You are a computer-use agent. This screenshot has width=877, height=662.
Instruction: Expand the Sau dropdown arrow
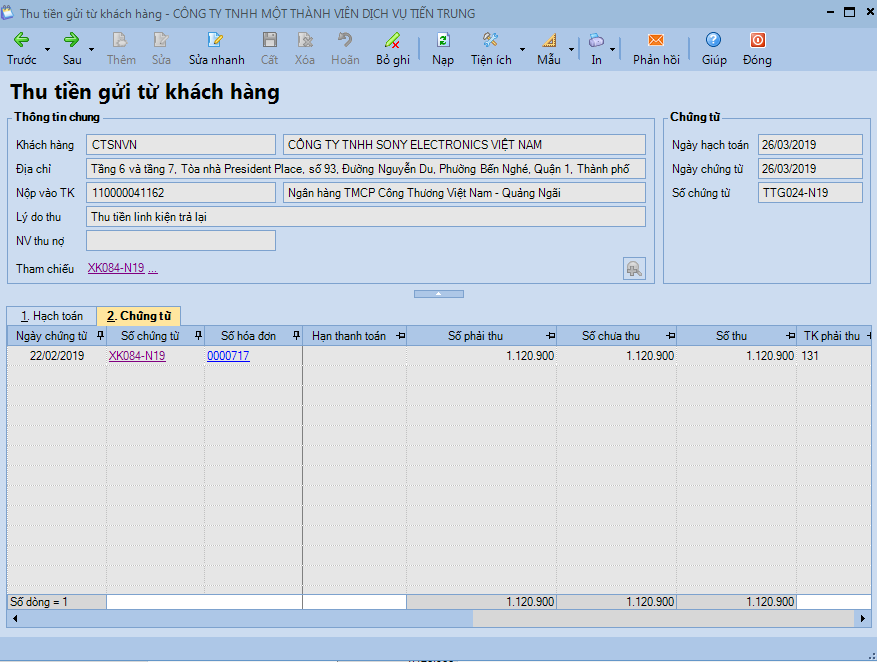pyautogui.click(x=91, y=49)
